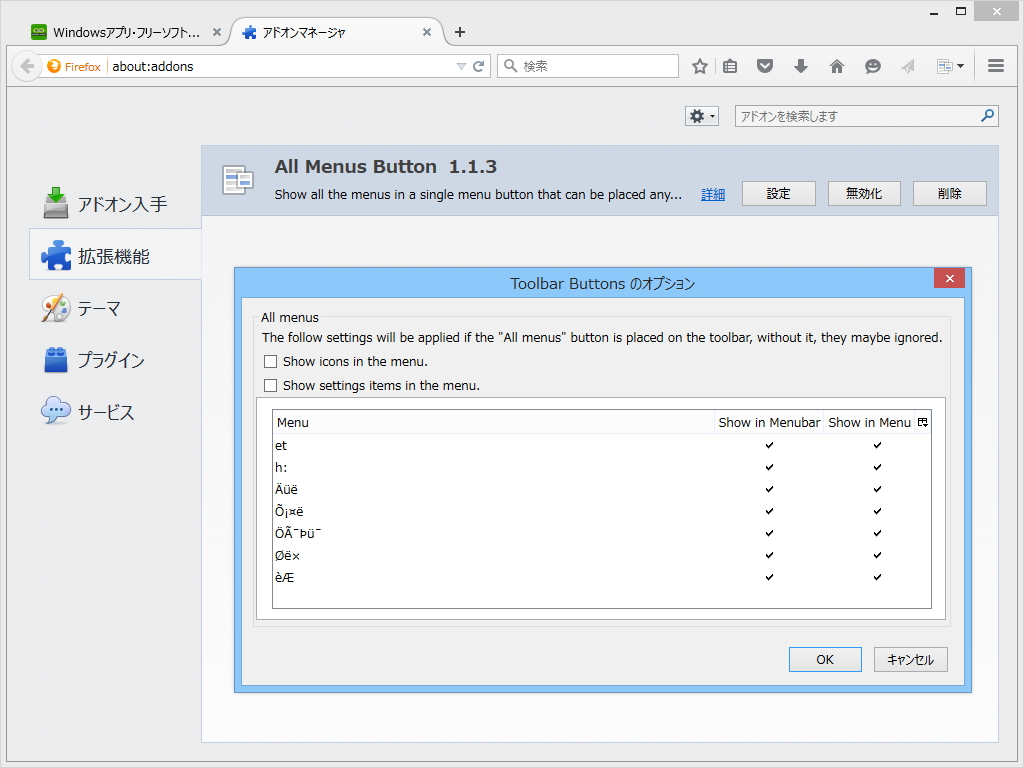Click the Show in Menu column header
Image resolution: width=1024 pixels, height=768 pixels.
(x=869, y=423)
